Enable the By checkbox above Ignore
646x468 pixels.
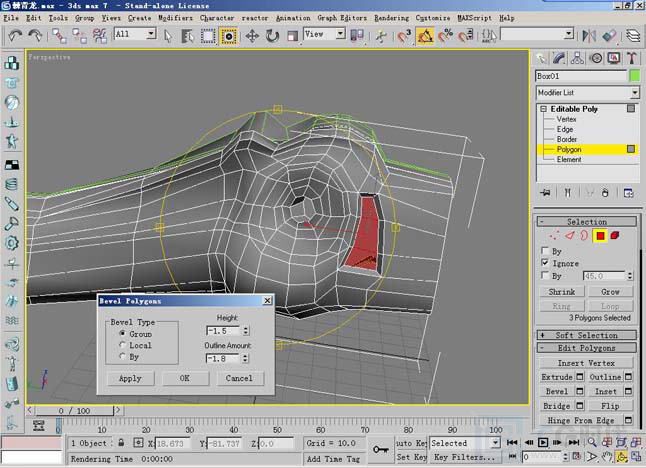pyautogui.click(x=545, y=250)
